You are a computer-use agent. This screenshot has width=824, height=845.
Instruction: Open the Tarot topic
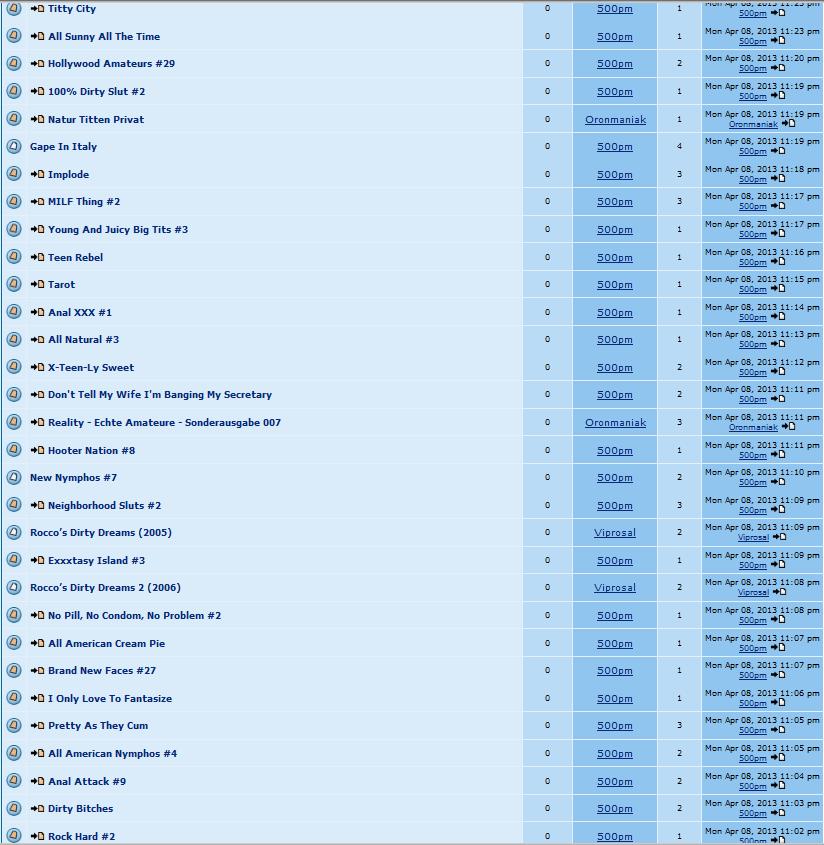(61, 284)
